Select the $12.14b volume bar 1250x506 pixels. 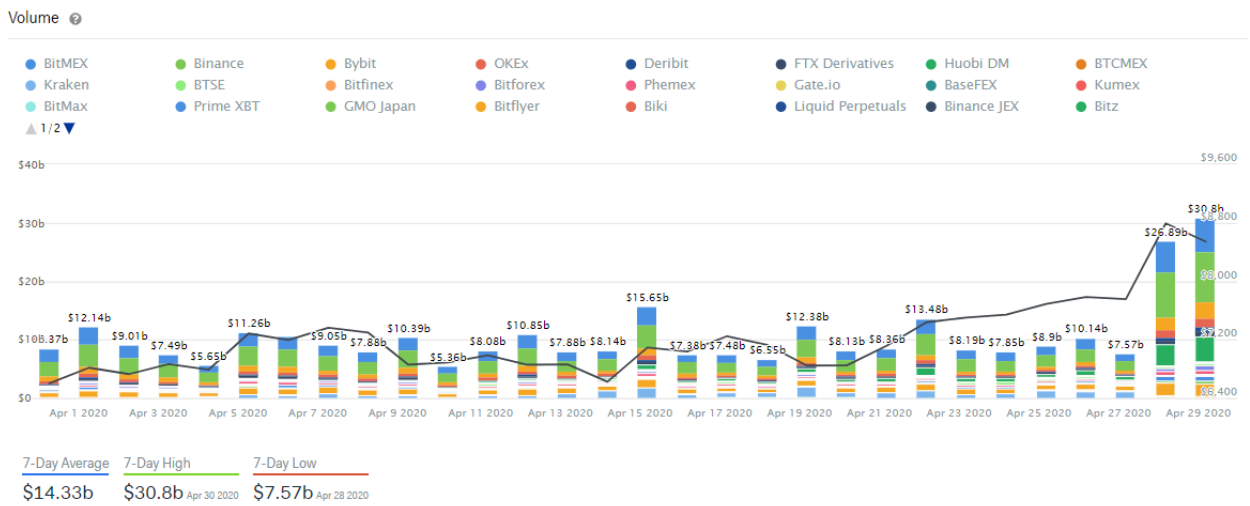(x=88, y=362)
